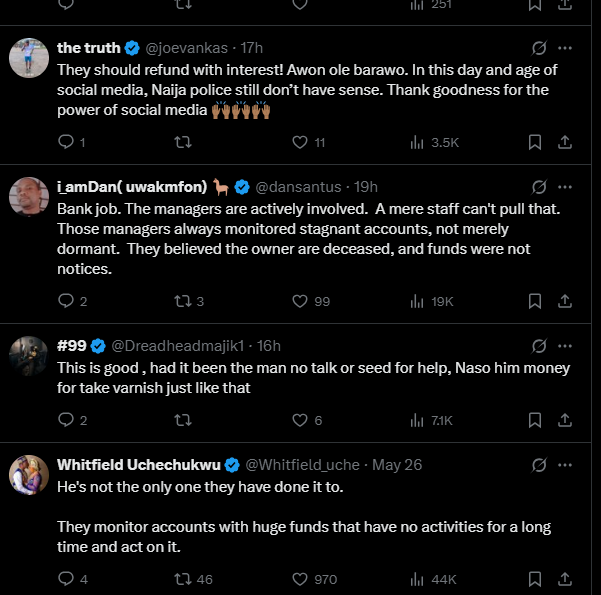Viewport: 601px width, 595px height.
Task: Open Grok icon on the truth's tweet
Action: tap(539, 48)
